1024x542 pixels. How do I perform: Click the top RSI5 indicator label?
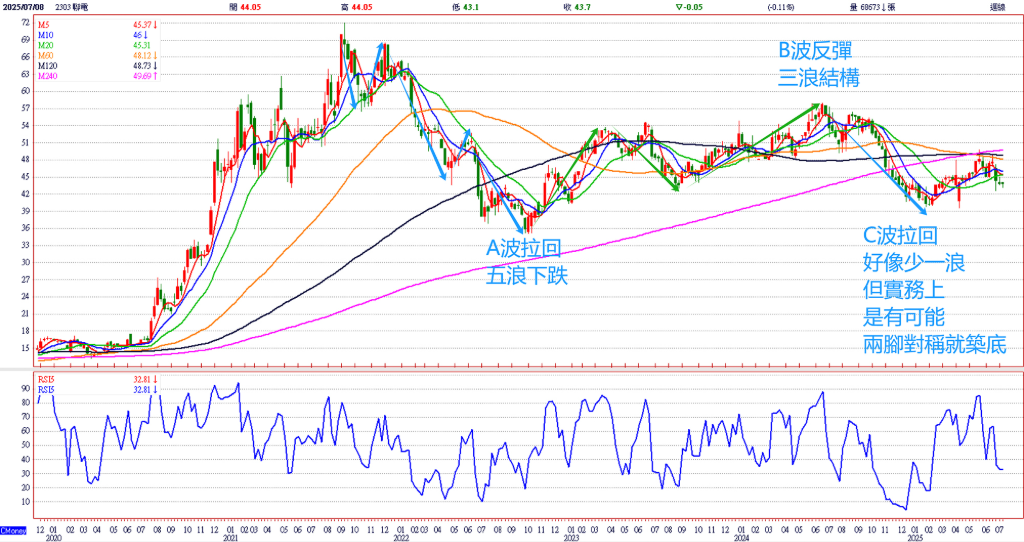49,380
